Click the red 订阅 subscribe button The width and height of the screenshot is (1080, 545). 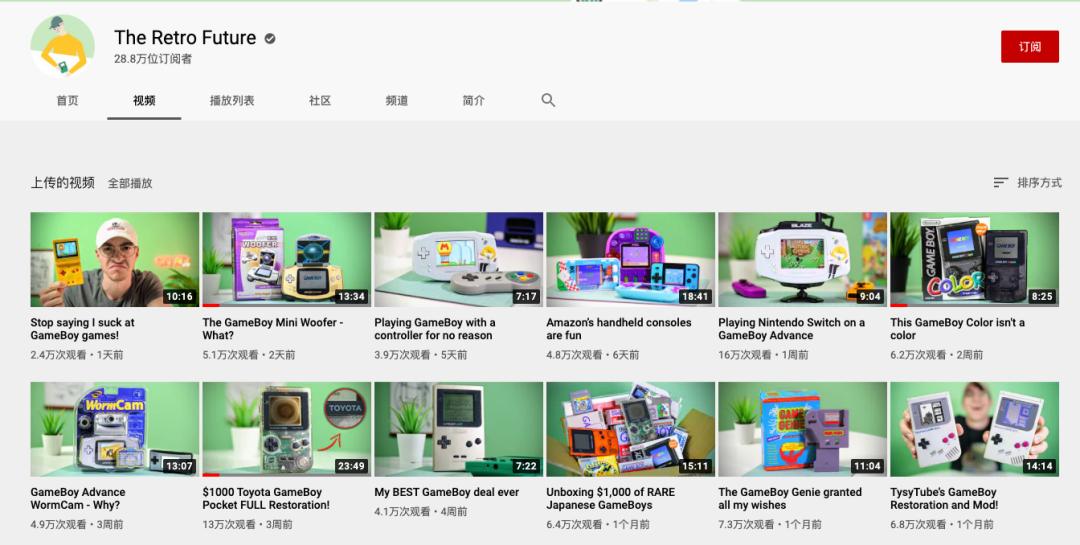(x=1030, y=47)
